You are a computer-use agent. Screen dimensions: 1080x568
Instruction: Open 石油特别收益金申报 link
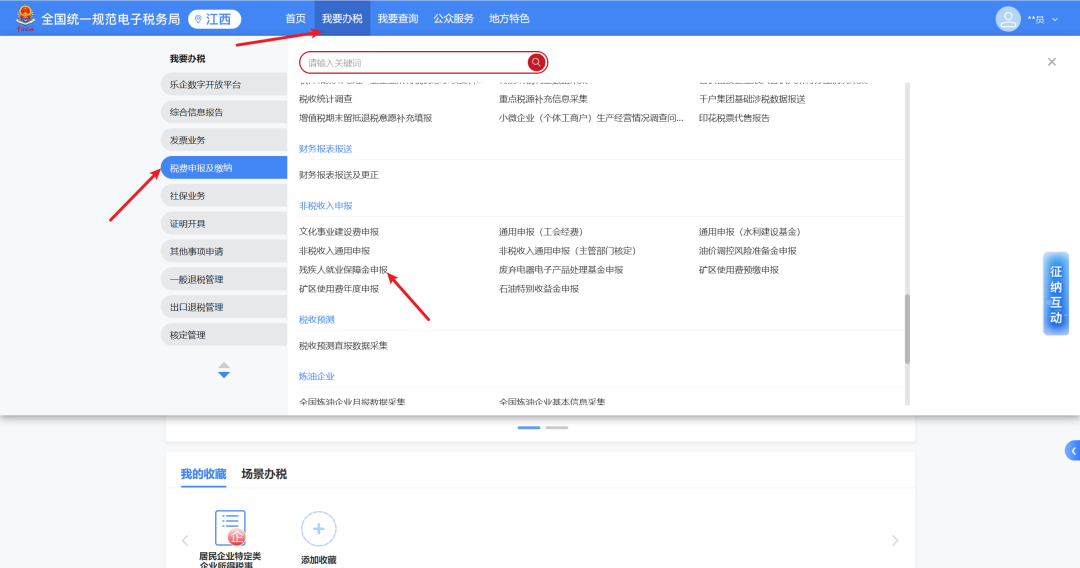click(x=539, y=289)
